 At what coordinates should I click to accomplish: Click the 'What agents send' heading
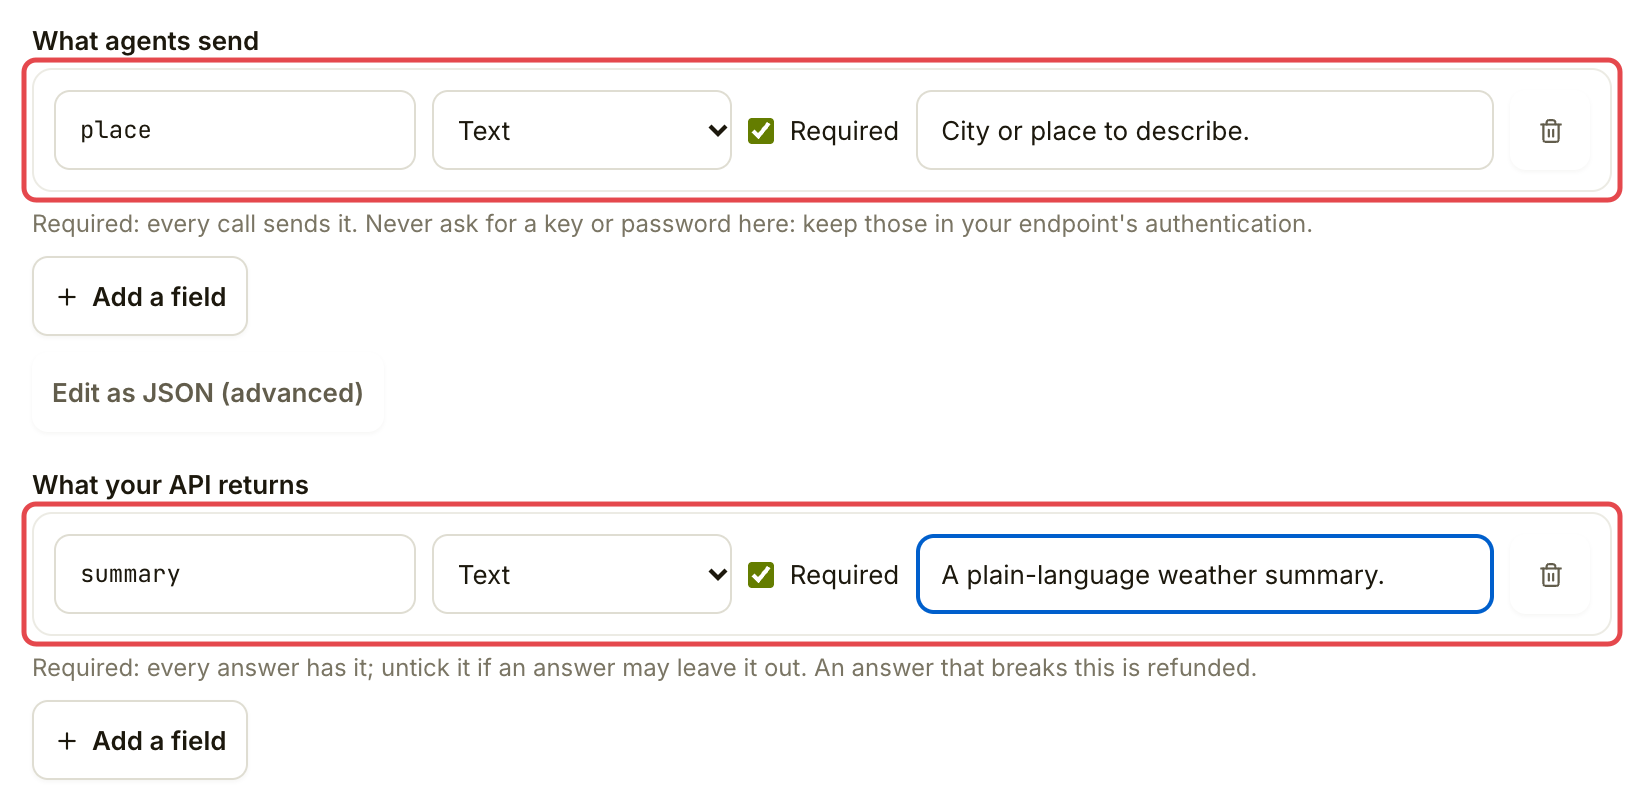coord(146,41)
